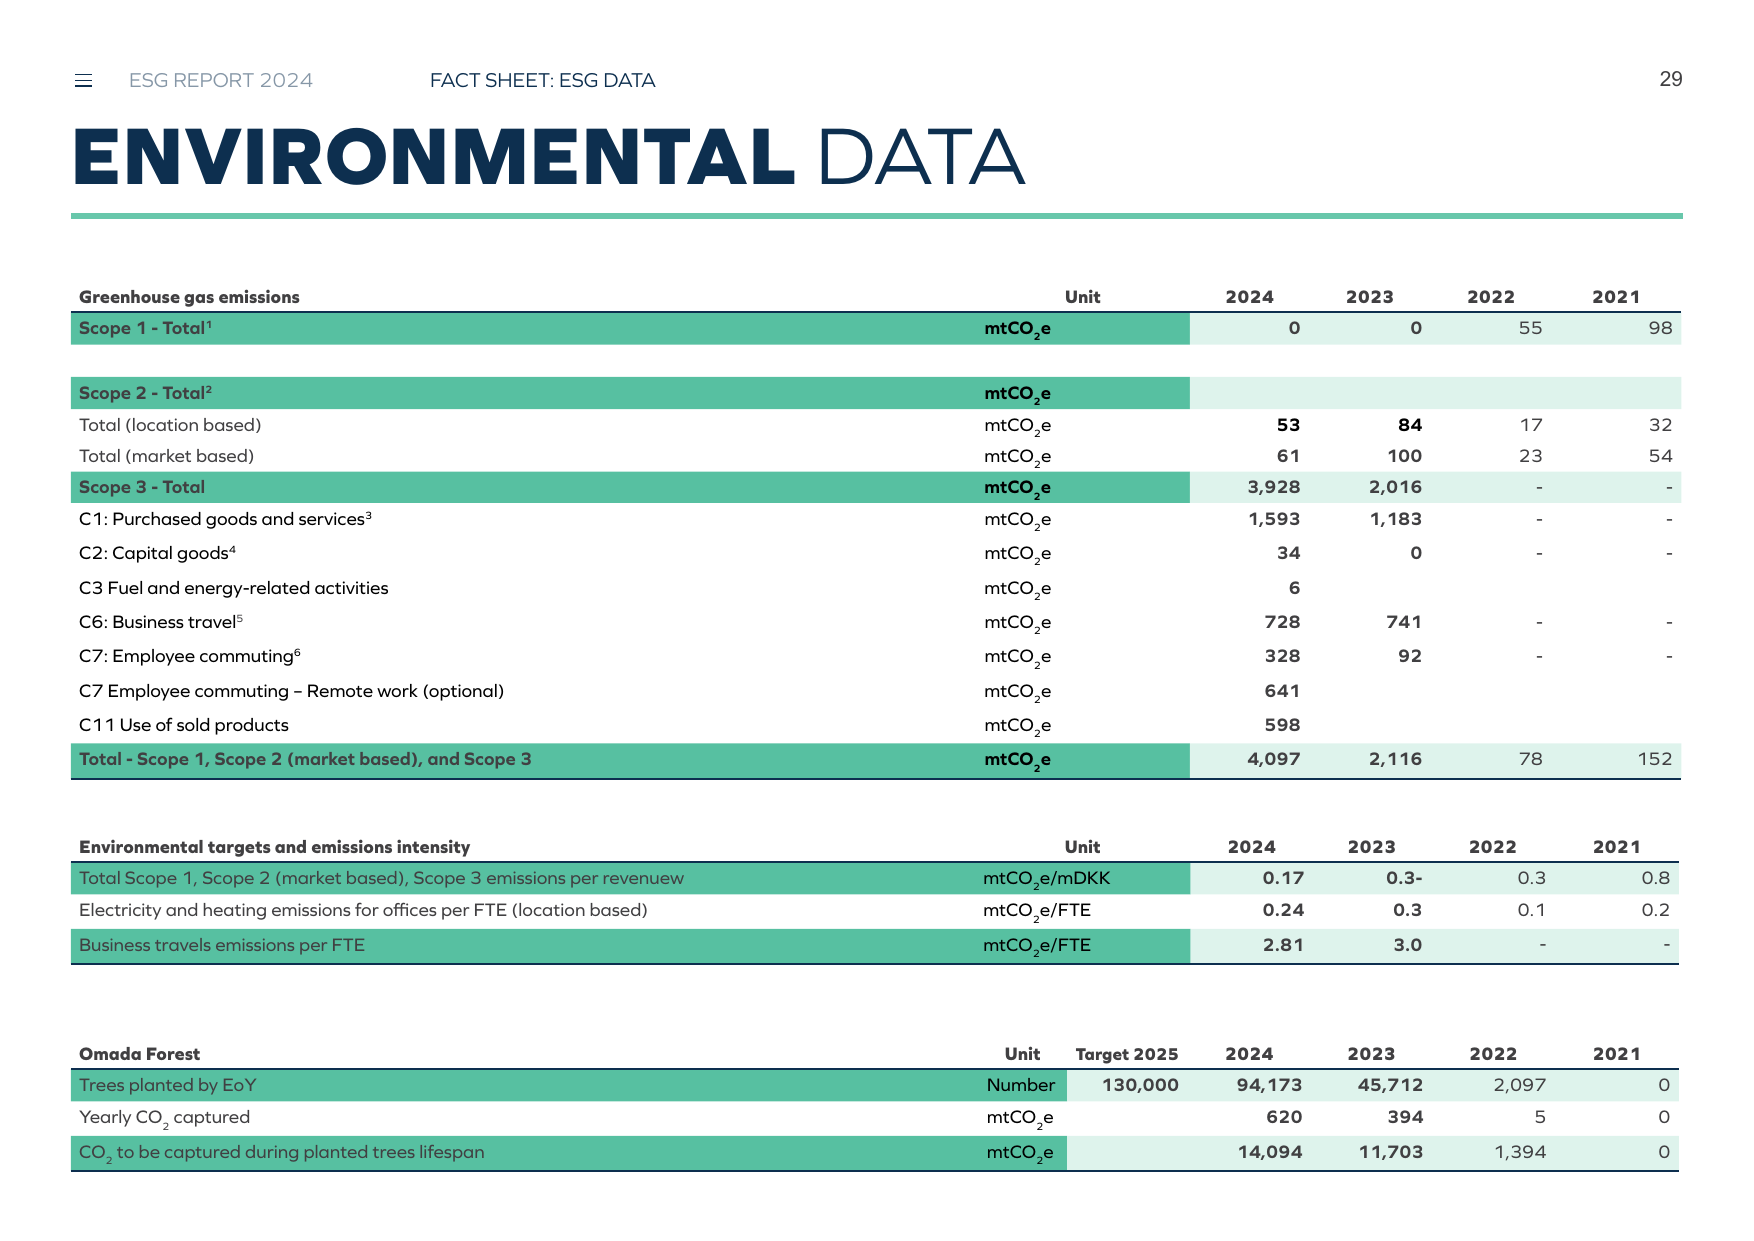Image resolution: width=1754 pixels, height=1241 pixels.
Task: Select C6: Business travel row label
Action: coord(161,622)
